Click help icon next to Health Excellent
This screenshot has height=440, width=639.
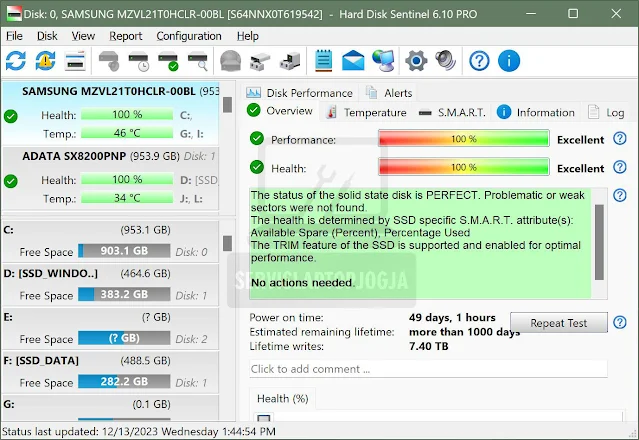[x=620, y=167]
